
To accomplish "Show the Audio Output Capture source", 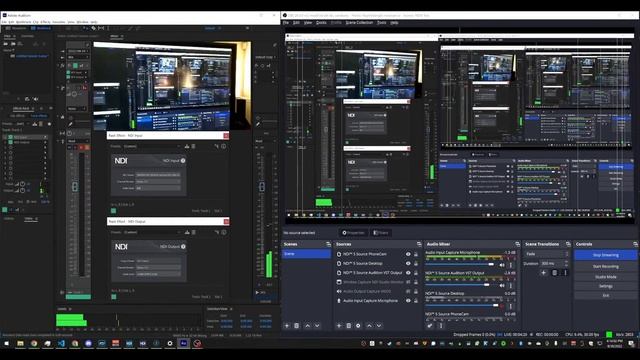I will 408,291.
